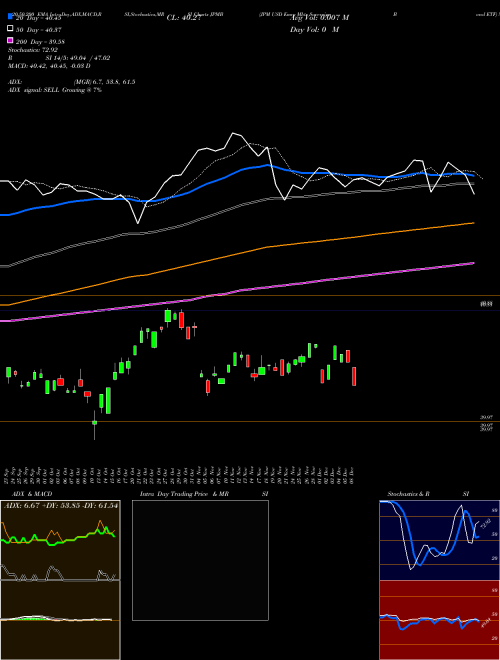Click the magenta 200 Day legend swatch
Screen dimensions: 500x660
point(10,41)
